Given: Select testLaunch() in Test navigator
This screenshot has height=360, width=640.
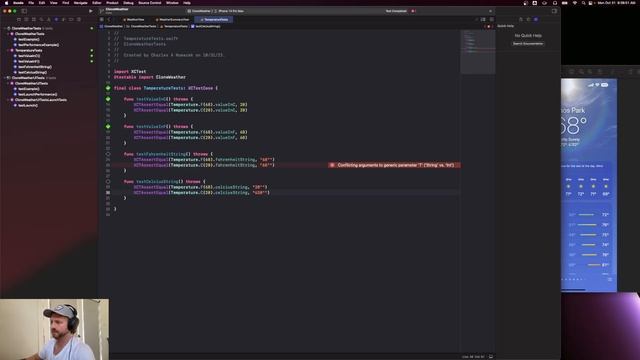Looking at the screenshot, I should click(x=28, y=105).
